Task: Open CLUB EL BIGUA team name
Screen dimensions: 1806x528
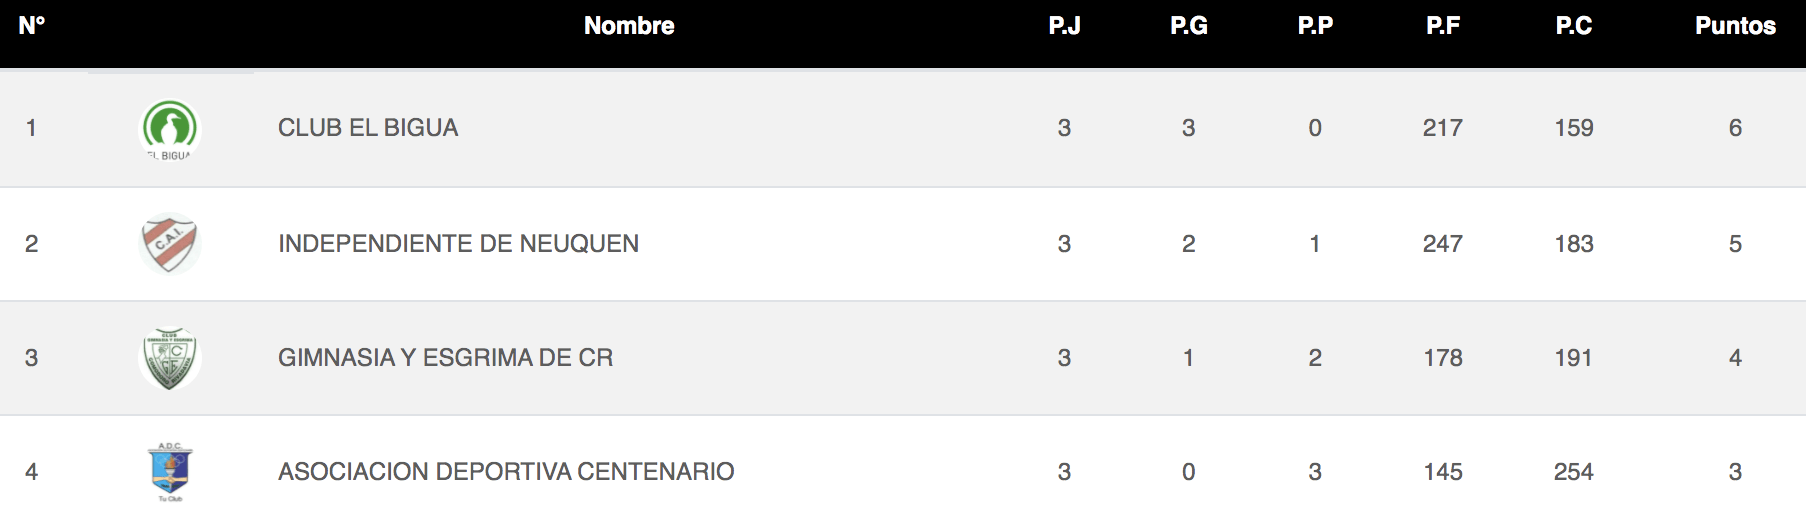Action: (368, 128)
